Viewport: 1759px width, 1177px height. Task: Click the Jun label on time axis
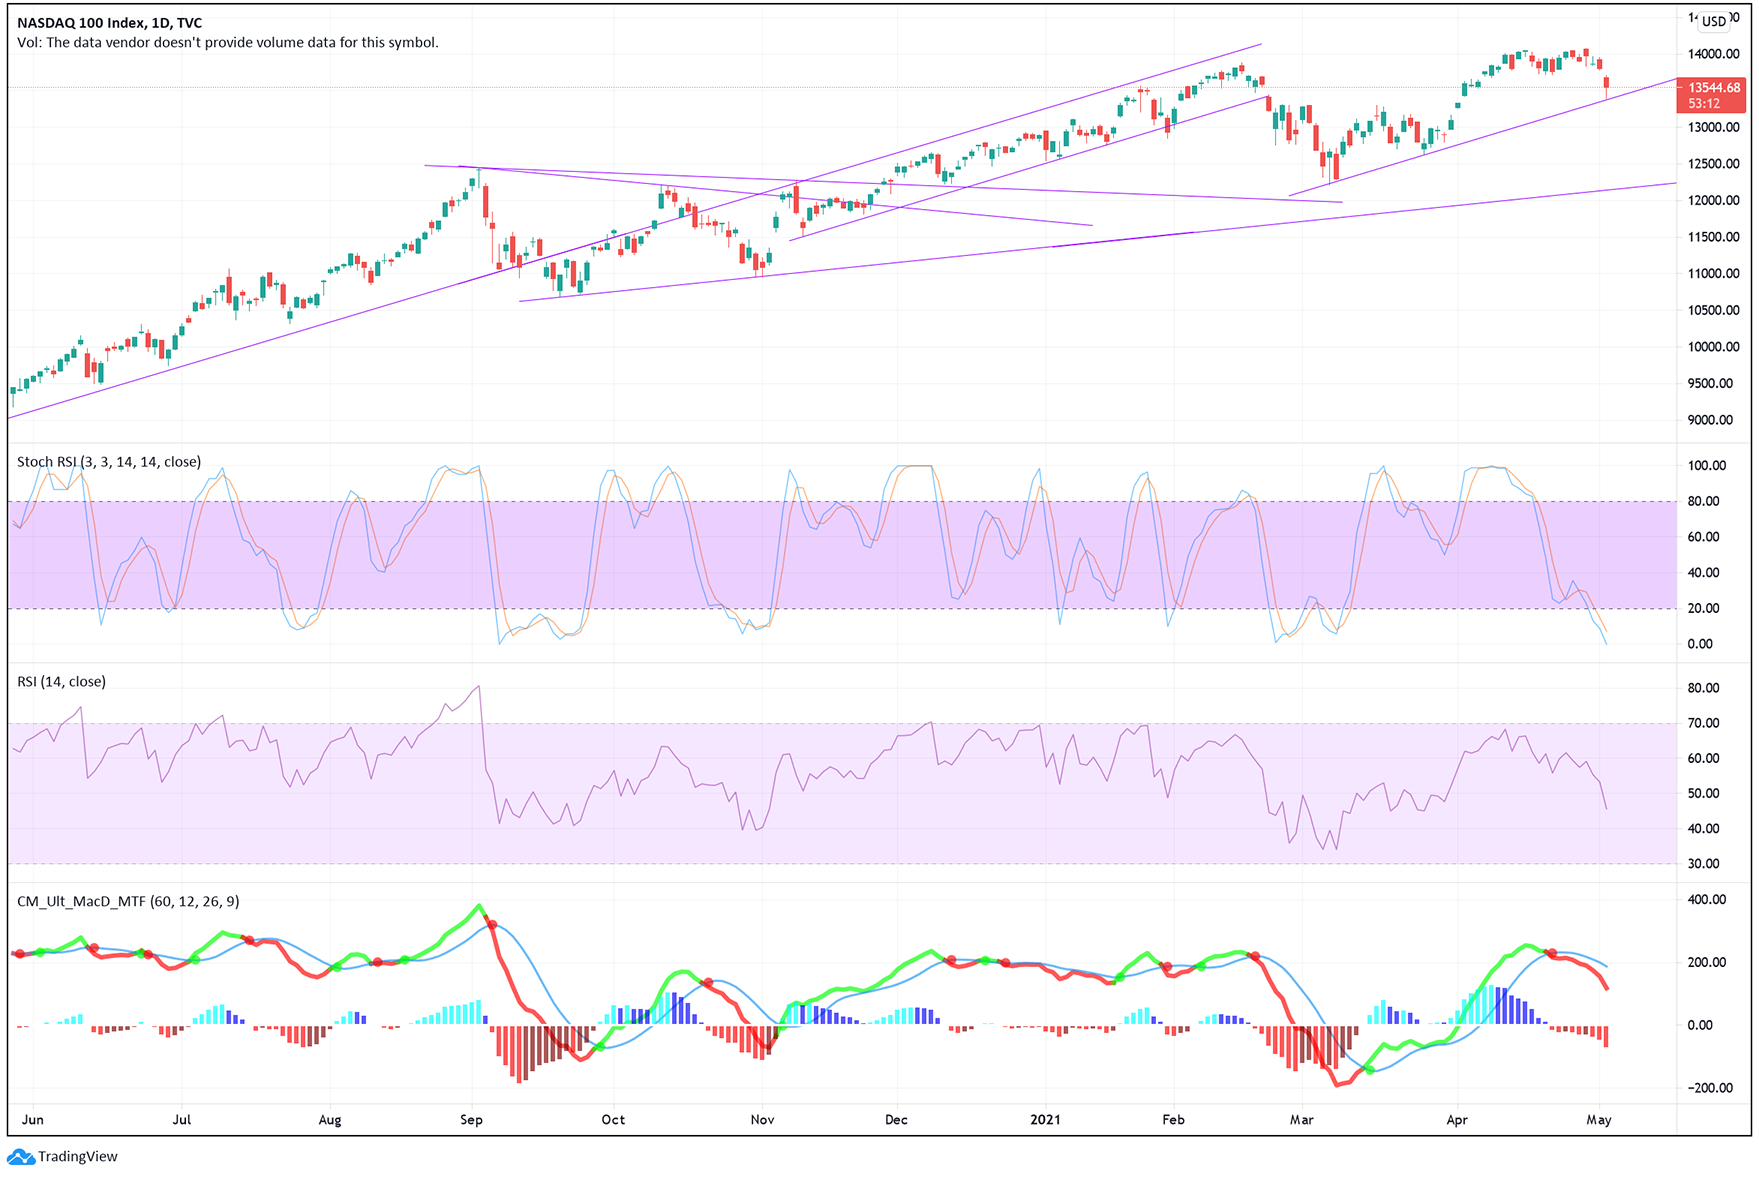33,1120
